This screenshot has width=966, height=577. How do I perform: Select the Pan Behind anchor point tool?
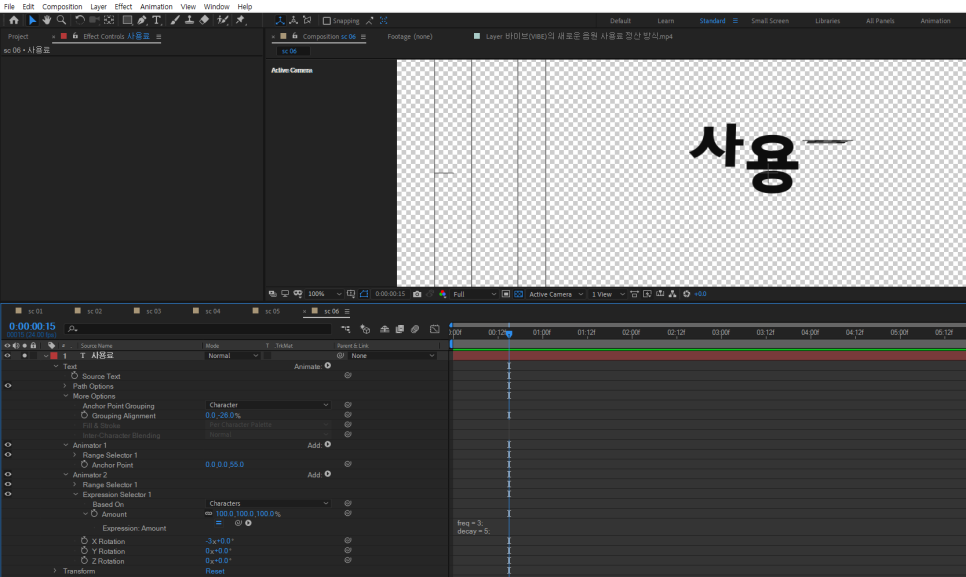coord(109,20)
